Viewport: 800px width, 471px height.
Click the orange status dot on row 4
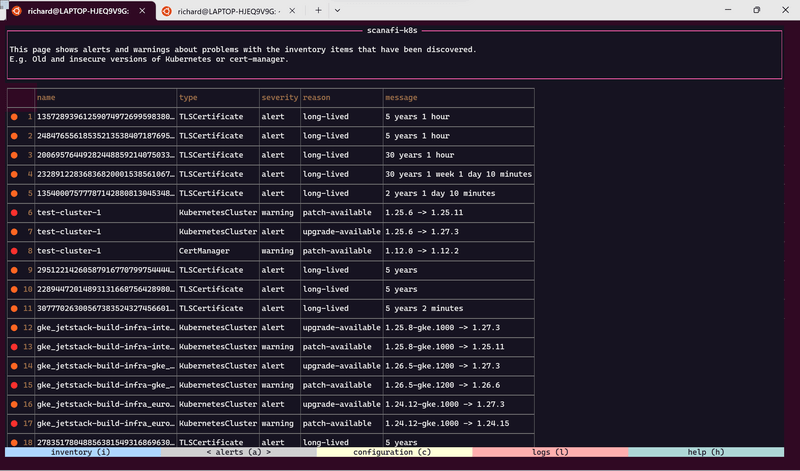pyautogui.click(x=14, y=174)
